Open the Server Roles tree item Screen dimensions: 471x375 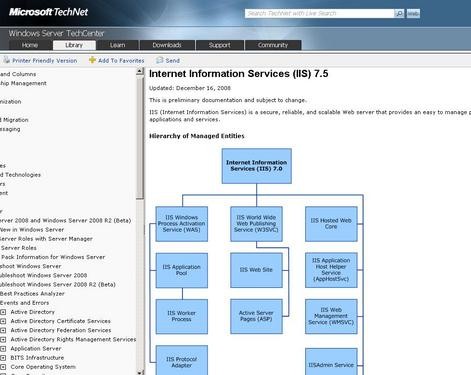pos(18,248)
